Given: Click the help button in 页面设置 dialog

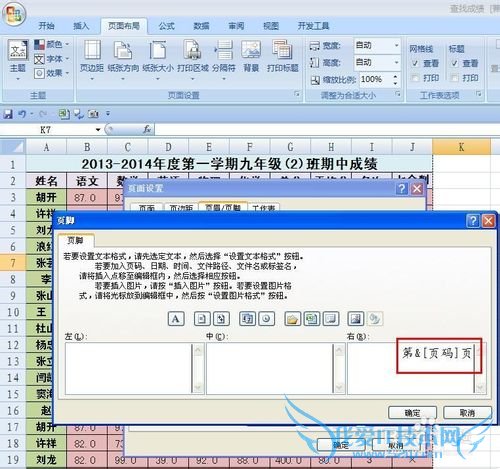Looking at the screenshot, I should click(x=402, y=189).
